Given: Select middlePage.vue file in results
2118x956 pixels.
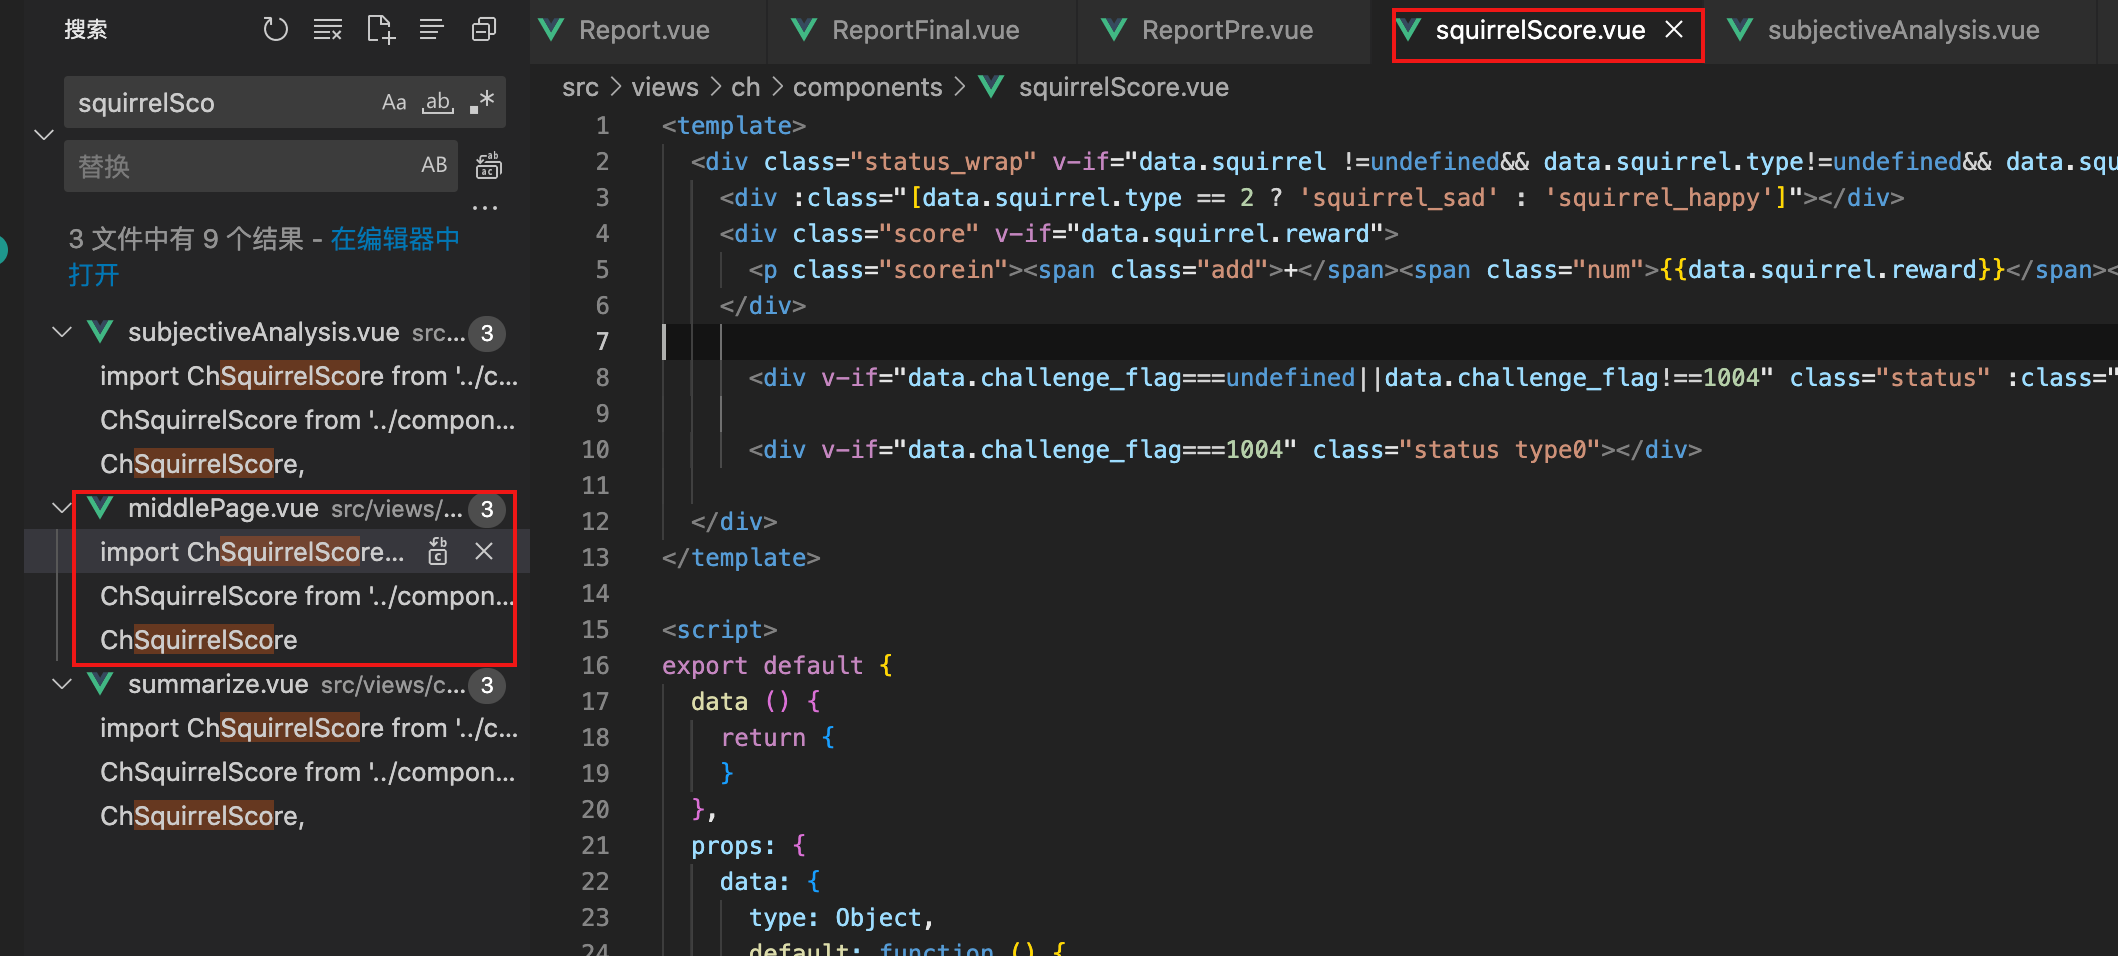Looking at the screenshot, I should click(x=223, y=508).
